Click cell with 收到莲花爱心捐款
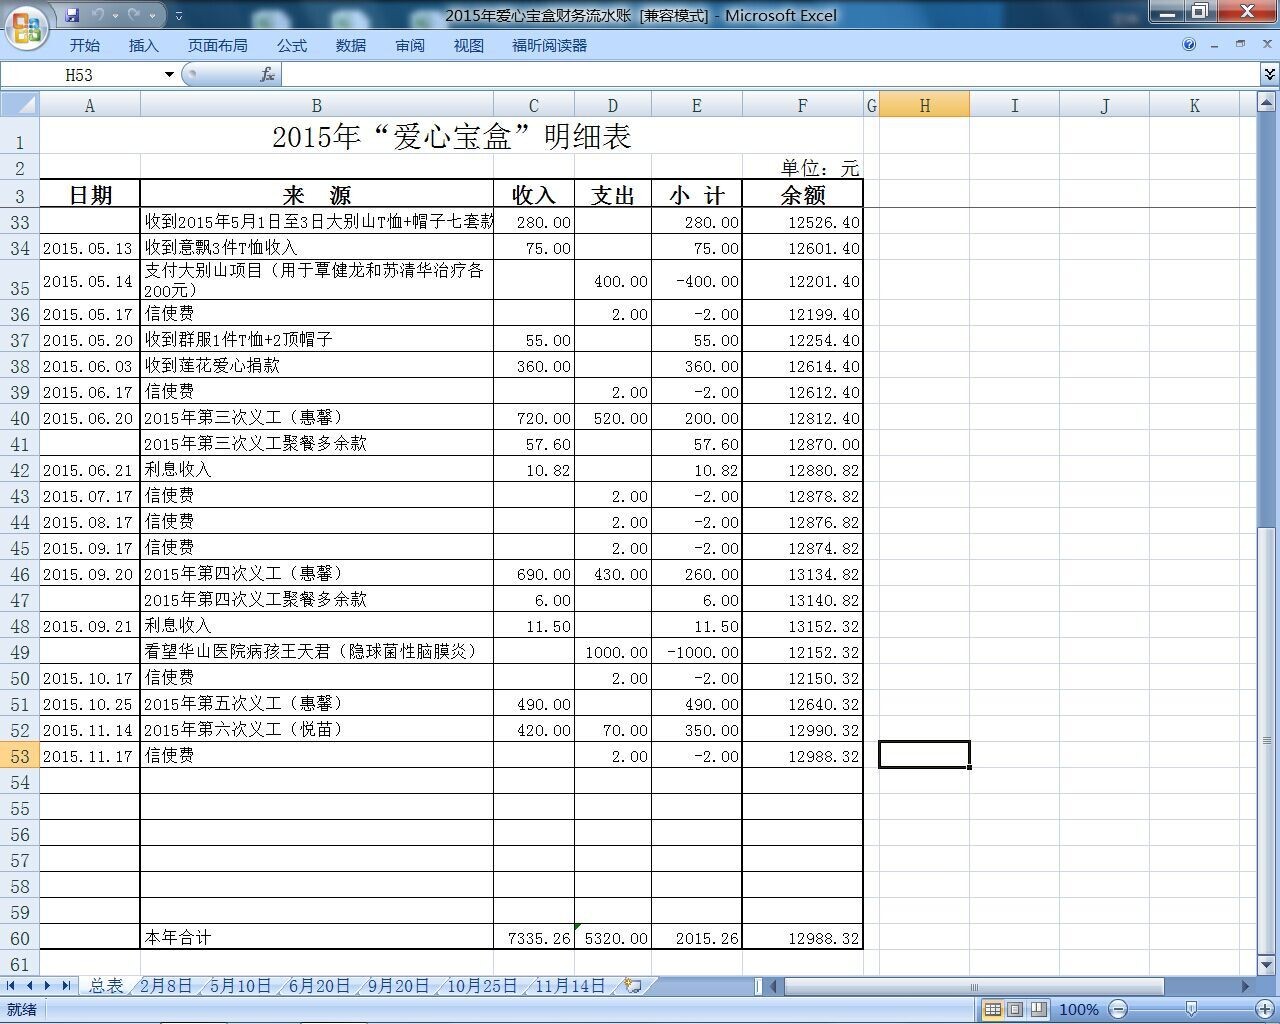 (316, 365)
